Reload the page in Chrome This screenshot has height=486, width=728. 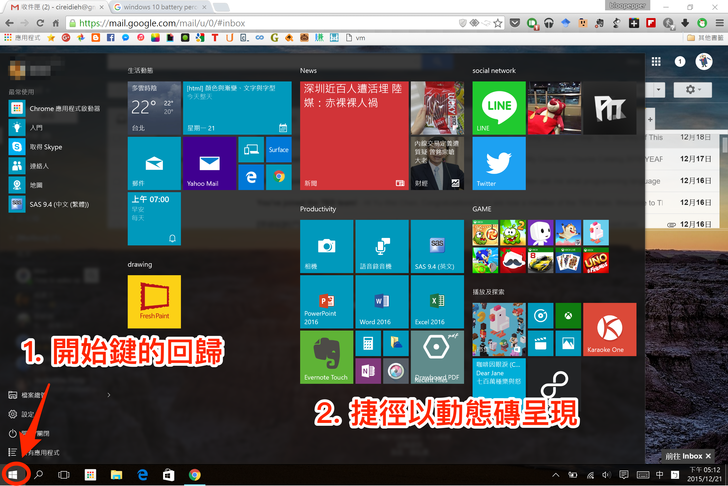point(40,23)
